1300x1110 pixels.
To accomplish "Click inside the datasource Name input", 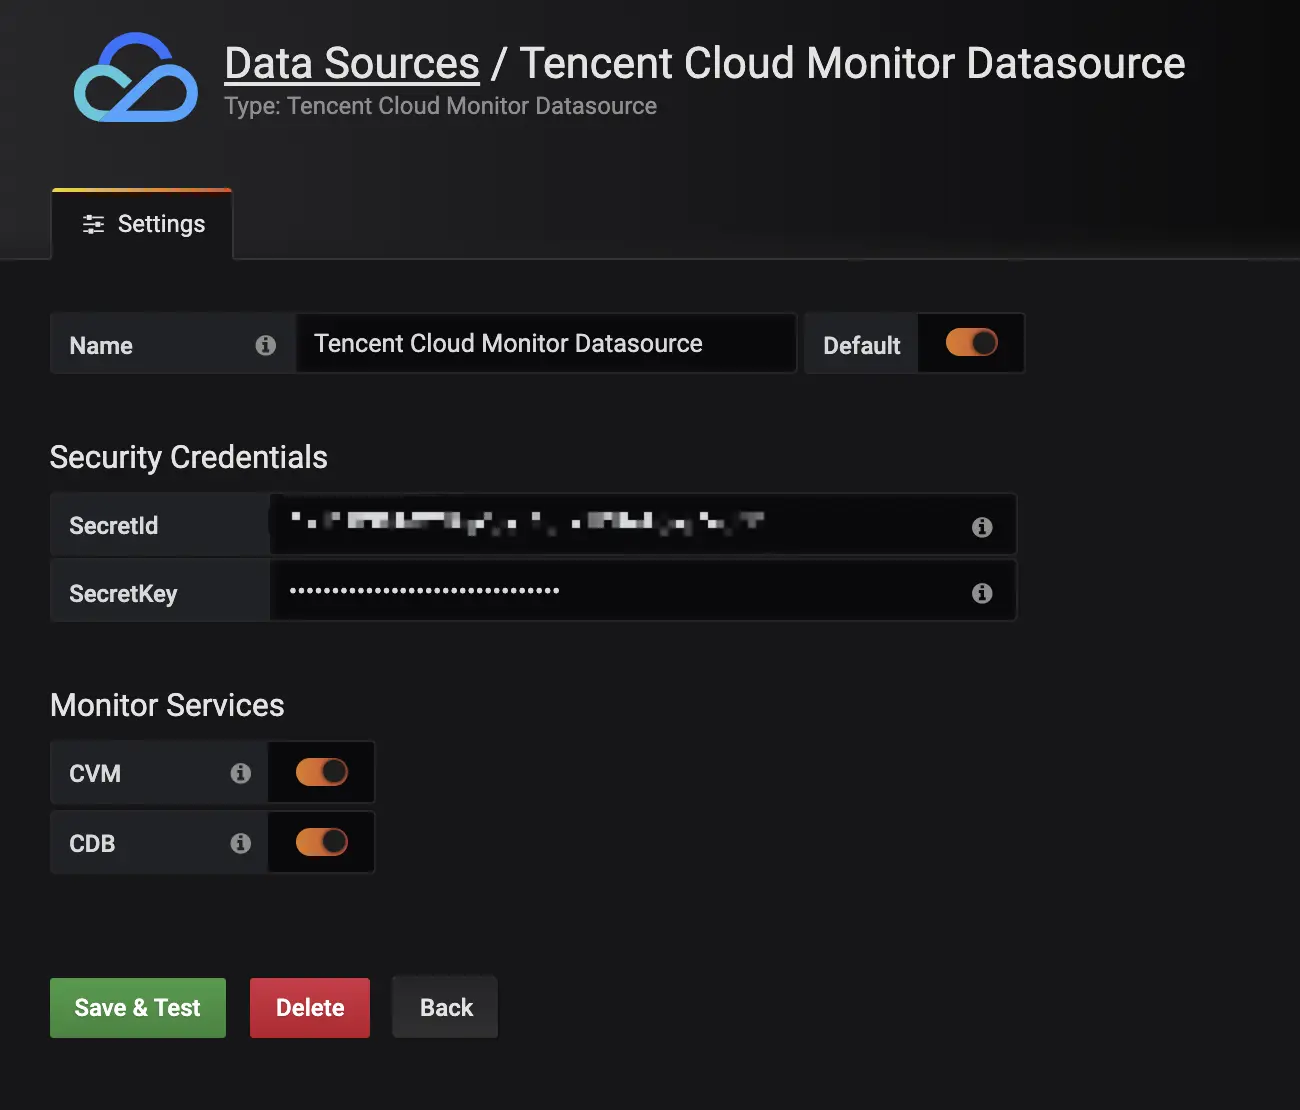I will tap(546, 343).
